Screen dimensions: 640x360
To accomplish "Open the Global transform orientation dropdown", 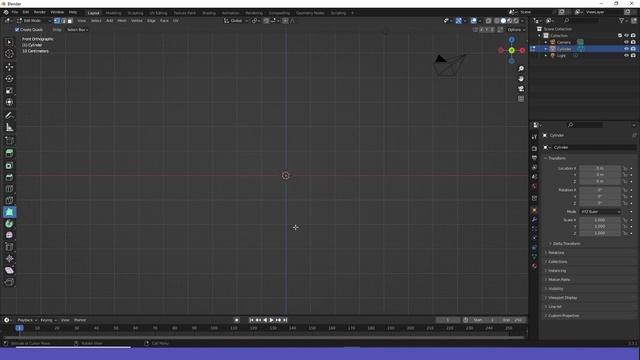I will pos(236,20).
